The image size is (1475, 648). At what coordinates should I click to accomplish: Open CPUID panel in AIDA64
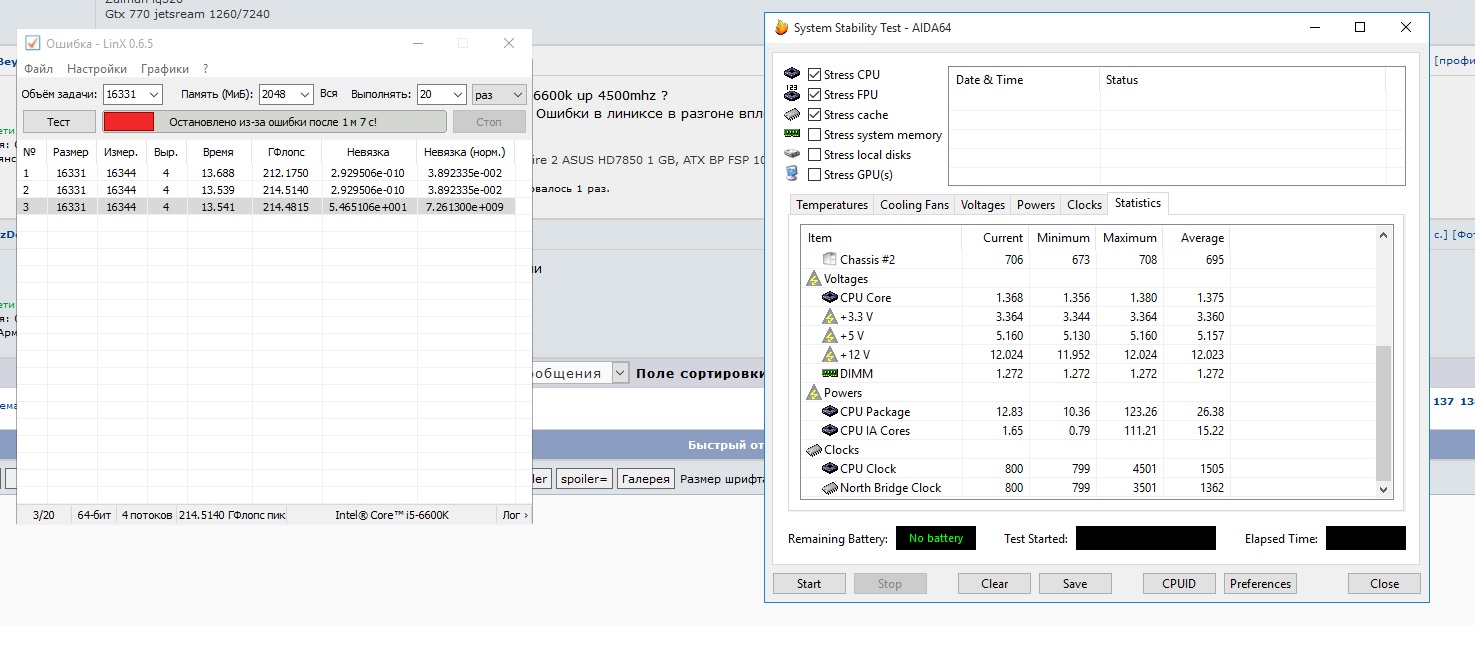(x=1179, y=584)
